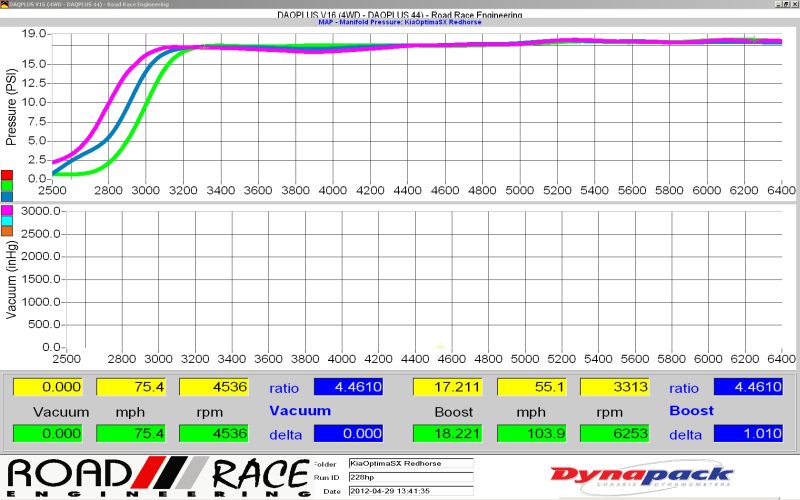Click the green mph value 103.9
Image resolution: width=800 pixels, height=500 pixels.
[x=531, y=433]
